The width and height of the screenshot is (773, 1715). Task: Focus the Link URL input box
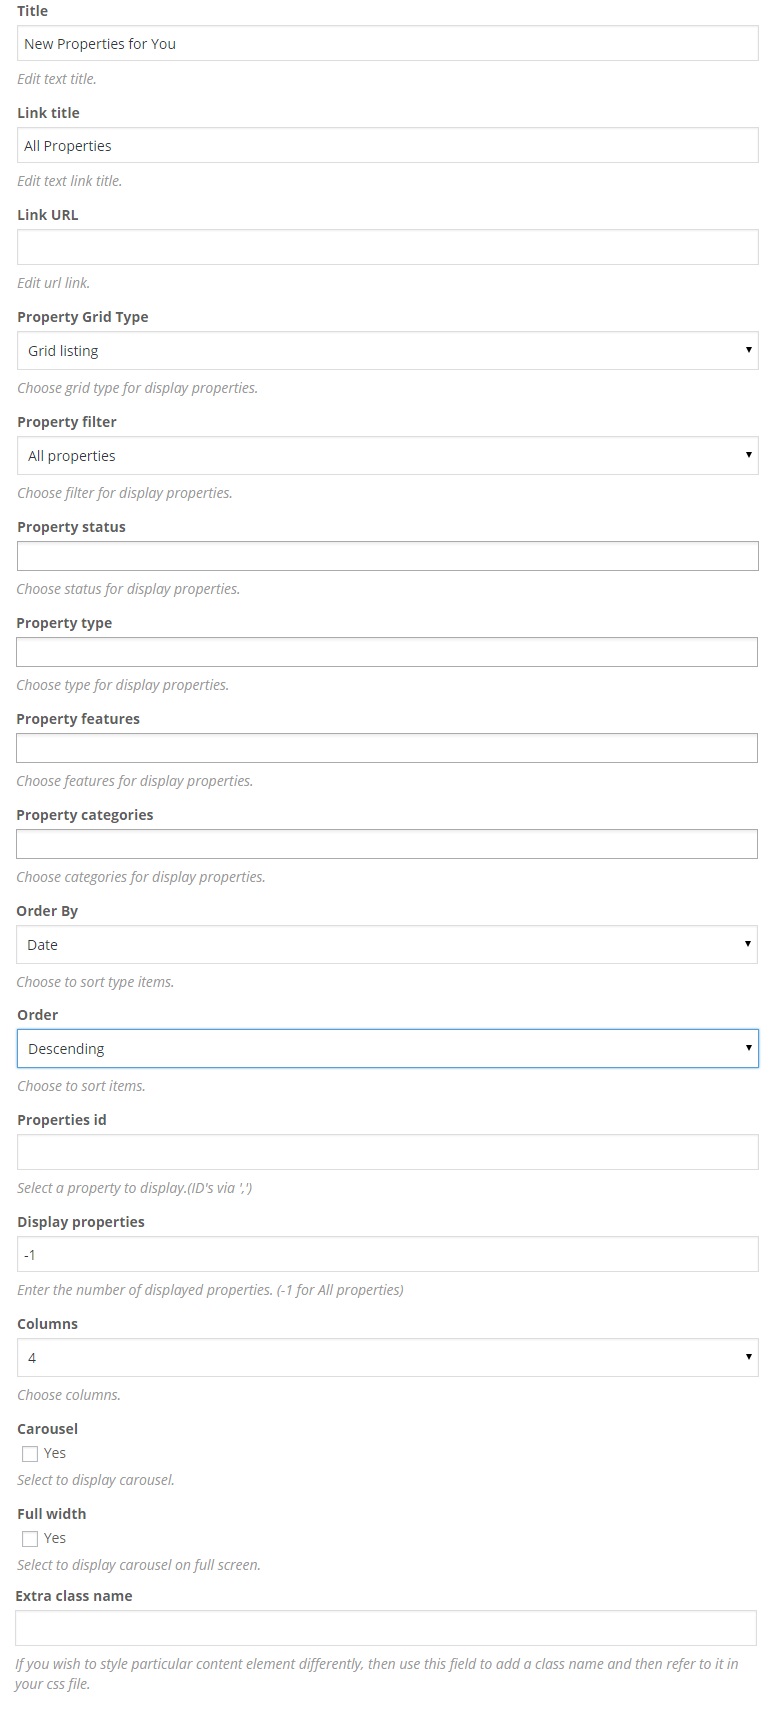[x=387, y=248]
